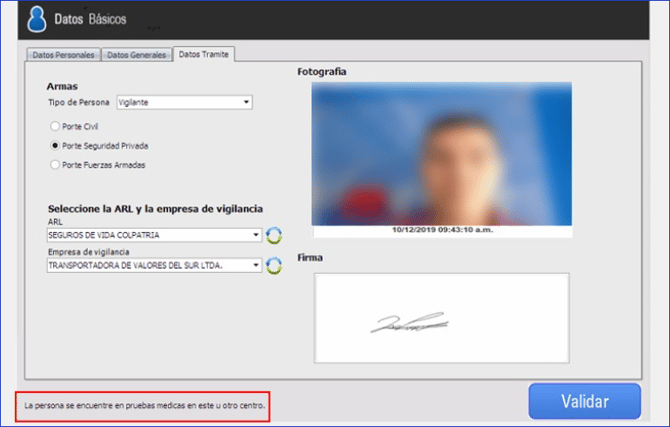670x427 pixels.
Task: Select the Porte Civil radio button
Action: 55,126
